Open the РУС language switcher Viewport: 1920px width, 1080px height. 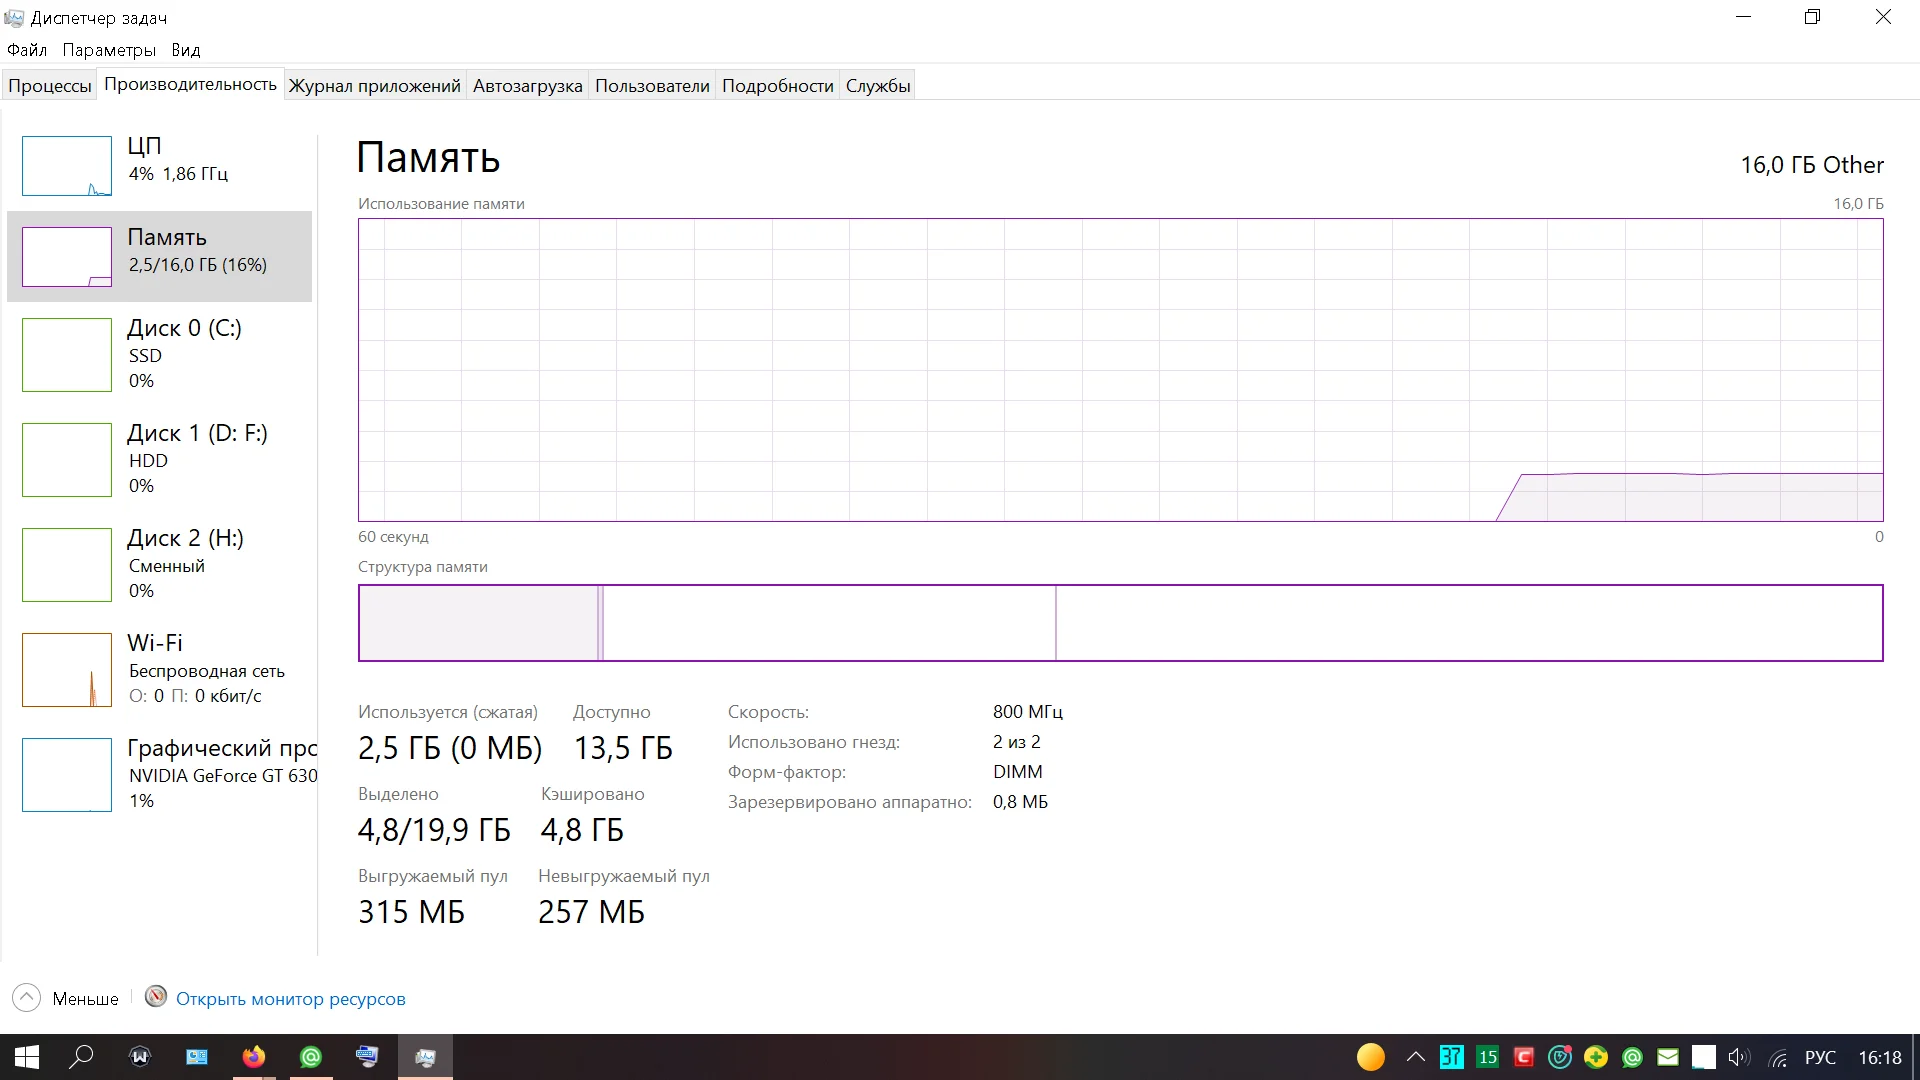click(x=1819, y=1057)
